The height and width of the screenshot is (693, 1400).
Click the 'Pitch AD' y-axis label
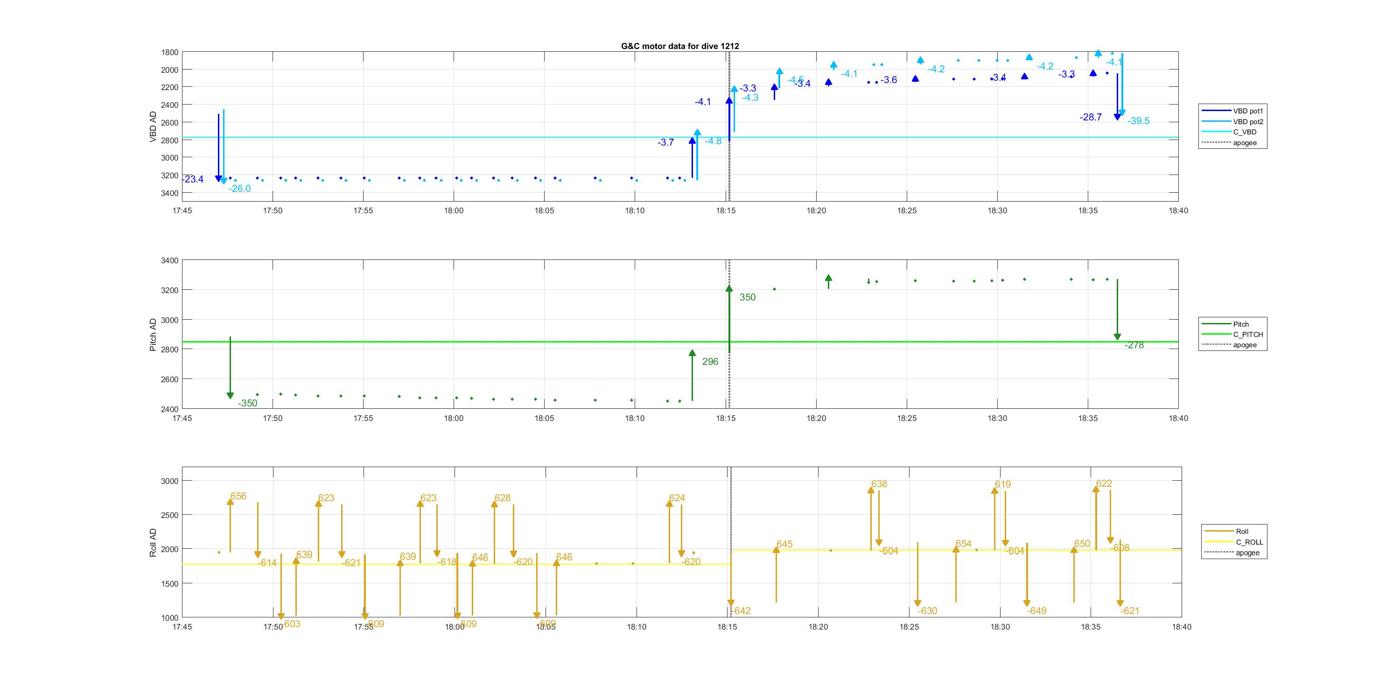pos(153,335)
